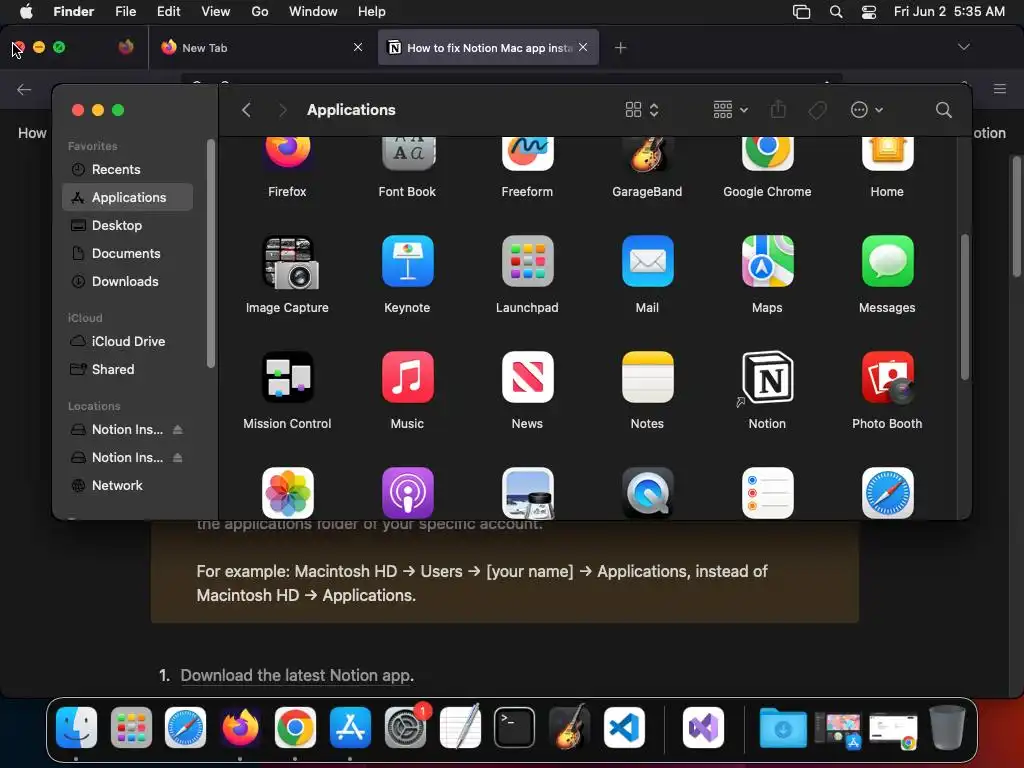Select the Preview app icon
The image size is (1024, 768).
pos(528,493)
